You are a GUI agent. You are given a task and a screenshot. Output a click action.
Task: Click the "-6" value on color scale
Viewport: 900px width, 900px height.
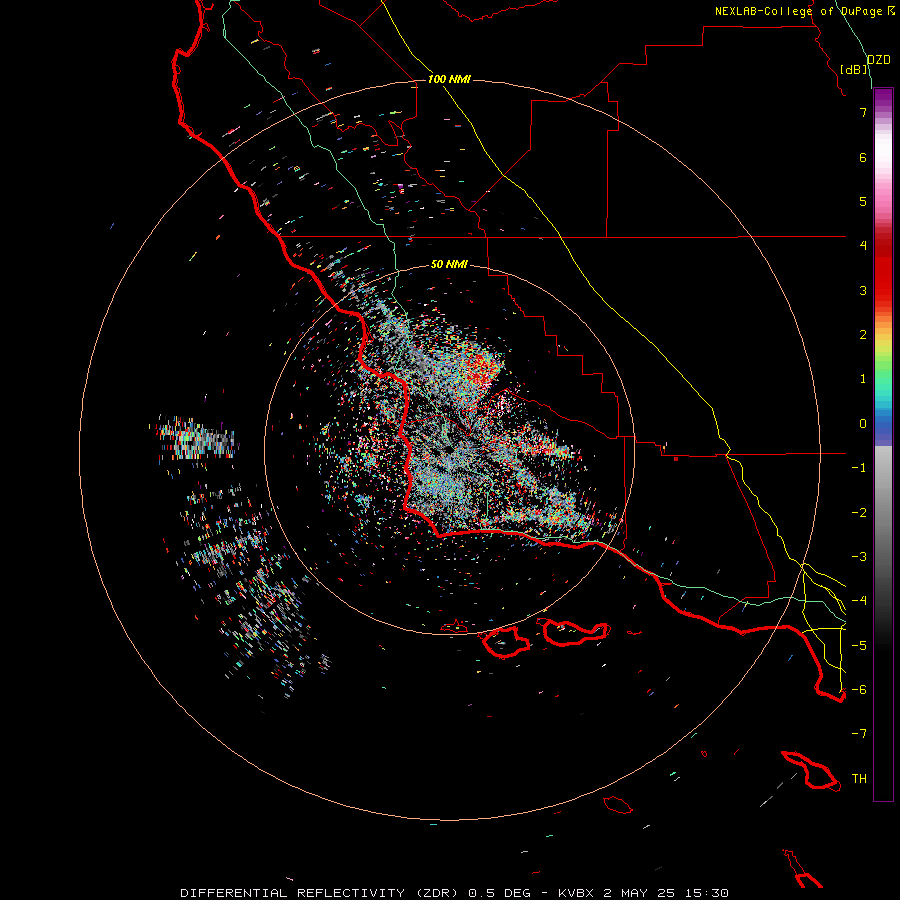(859, 690)
